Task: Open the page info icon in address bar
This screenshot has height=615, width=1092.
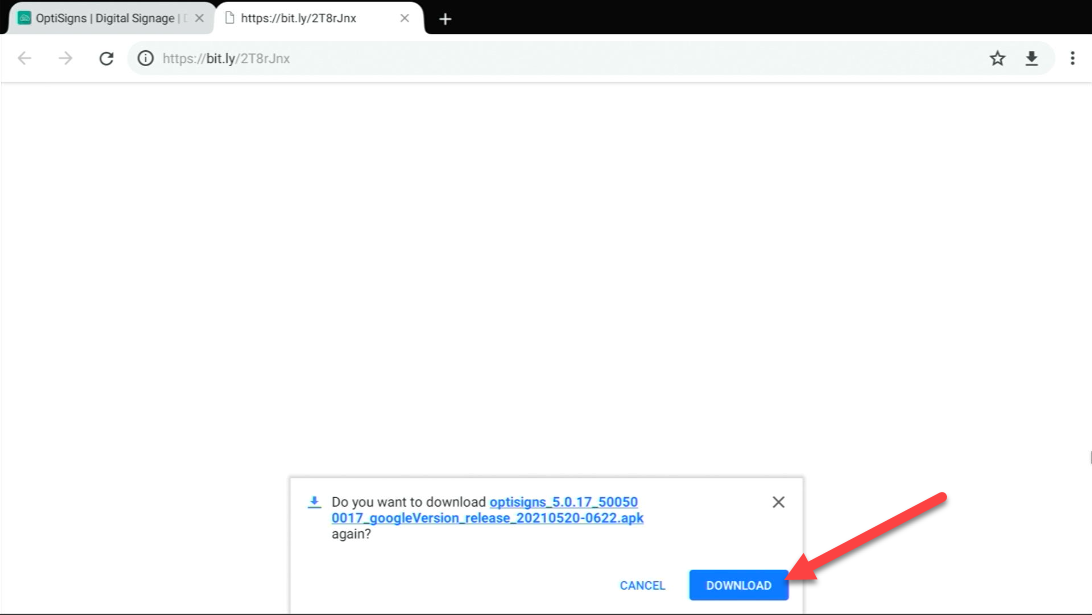Action: point(145,58)
